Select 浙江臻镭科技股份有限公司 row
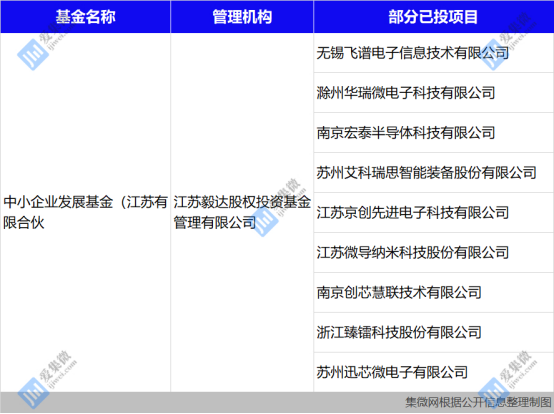 (x=434, y=332)
